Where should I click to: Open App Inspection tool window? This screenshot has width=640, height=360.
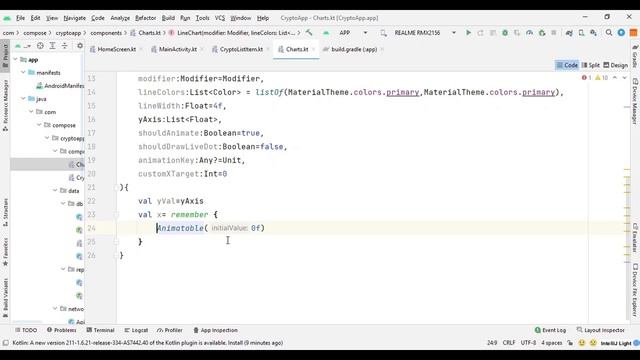click(215, 330)
